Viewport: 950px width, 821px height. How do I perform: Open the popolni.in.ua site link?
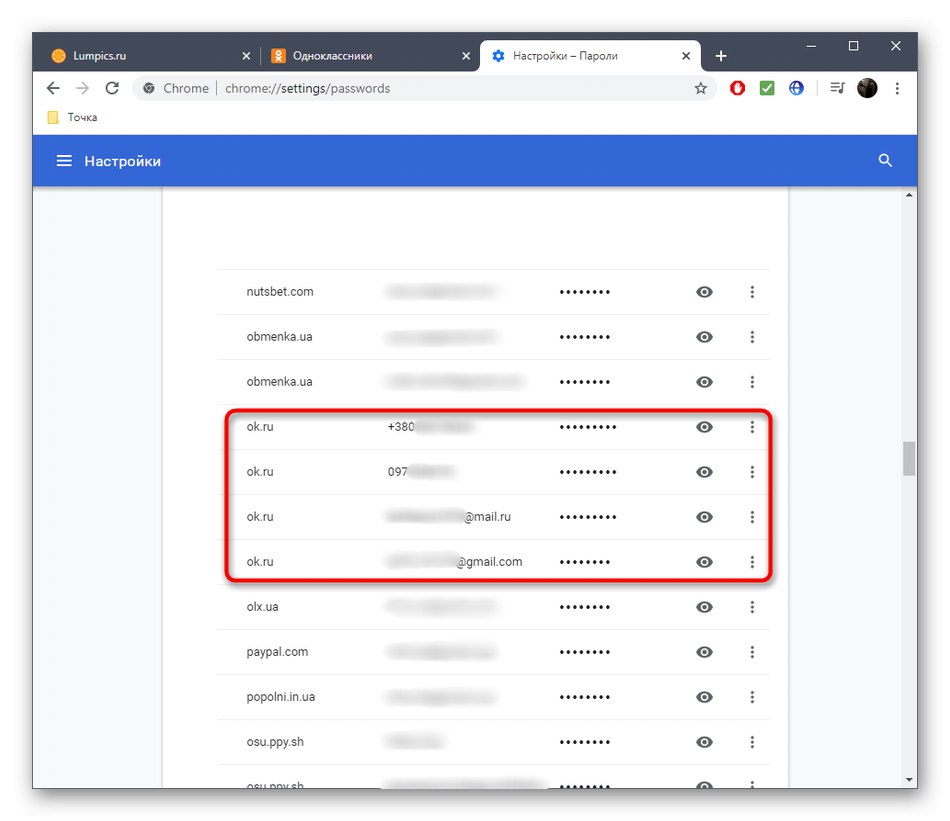tap(281, 697)
